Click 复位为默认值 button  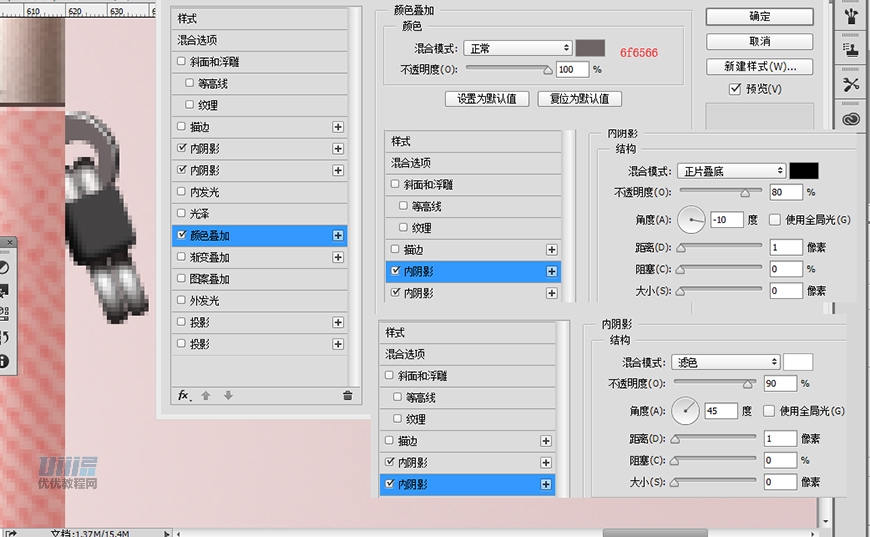click(579, 99)
